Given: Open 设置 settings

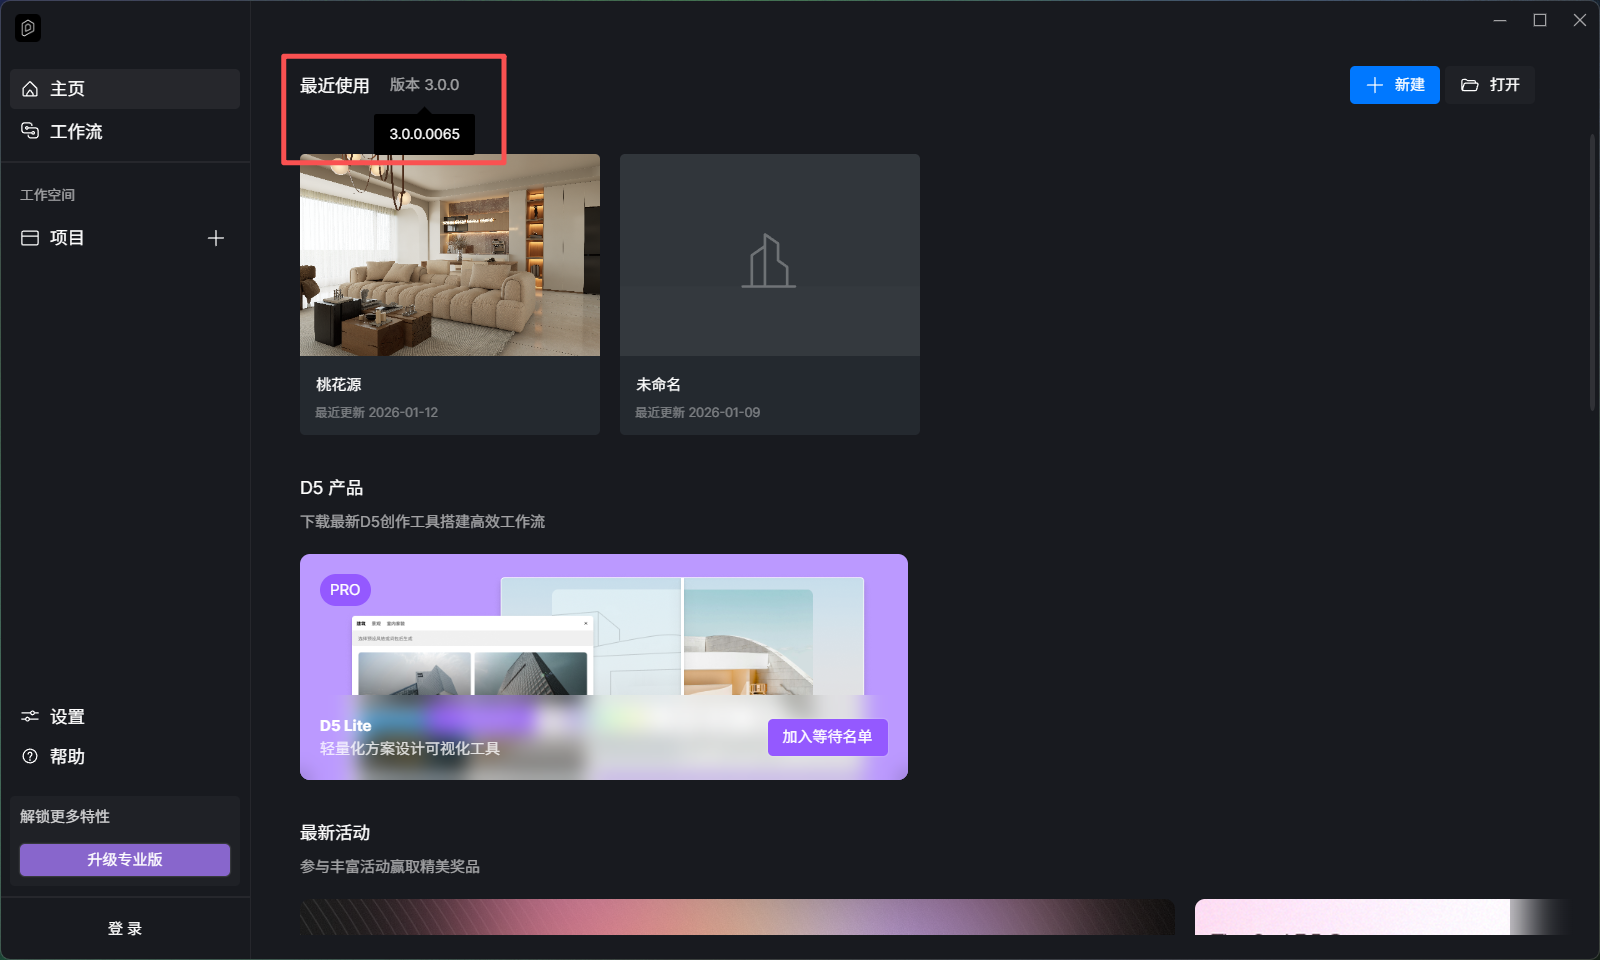Looking at the screenshot, I should 66,717.
